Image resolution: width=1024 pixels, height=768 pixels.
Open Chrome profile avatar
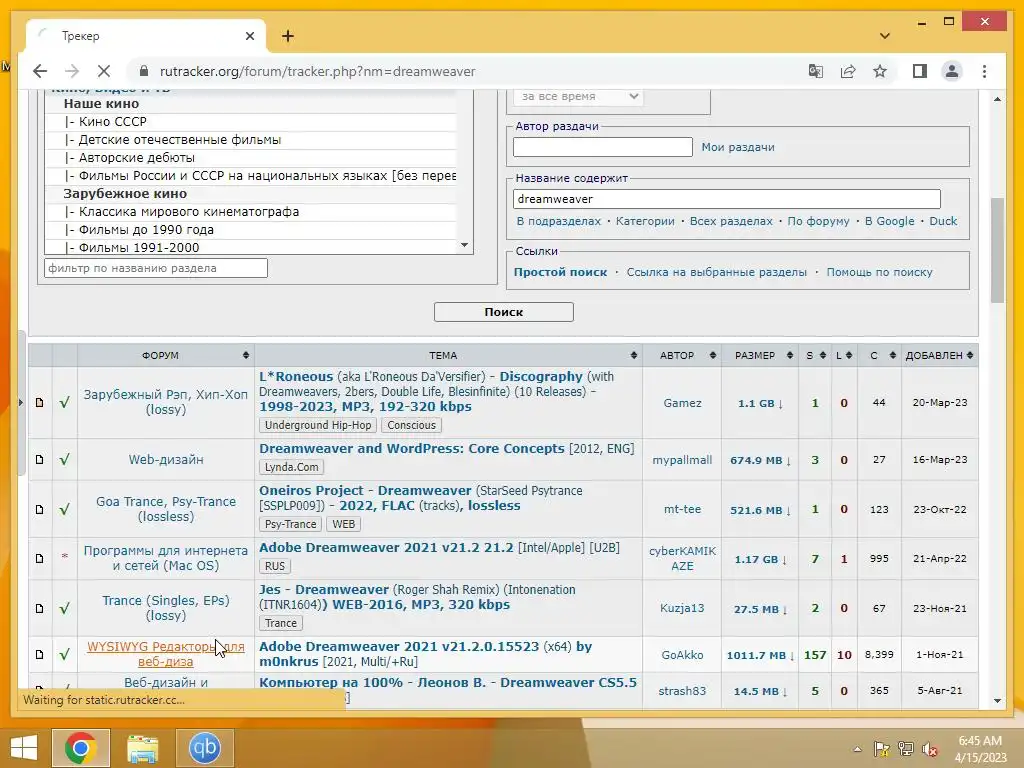952,71
